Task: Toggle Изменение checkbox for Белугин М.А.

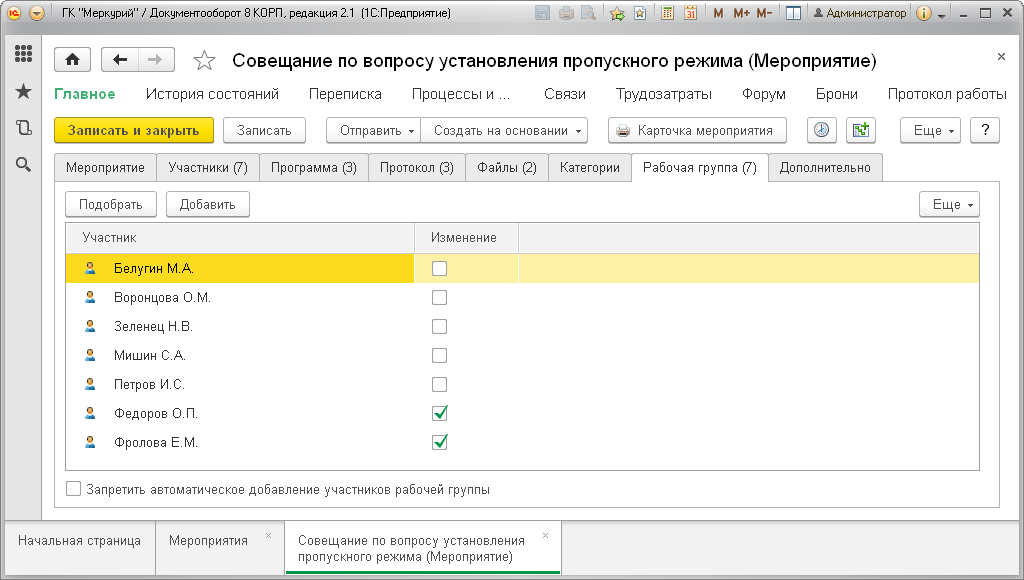Action: pos(440,268)
